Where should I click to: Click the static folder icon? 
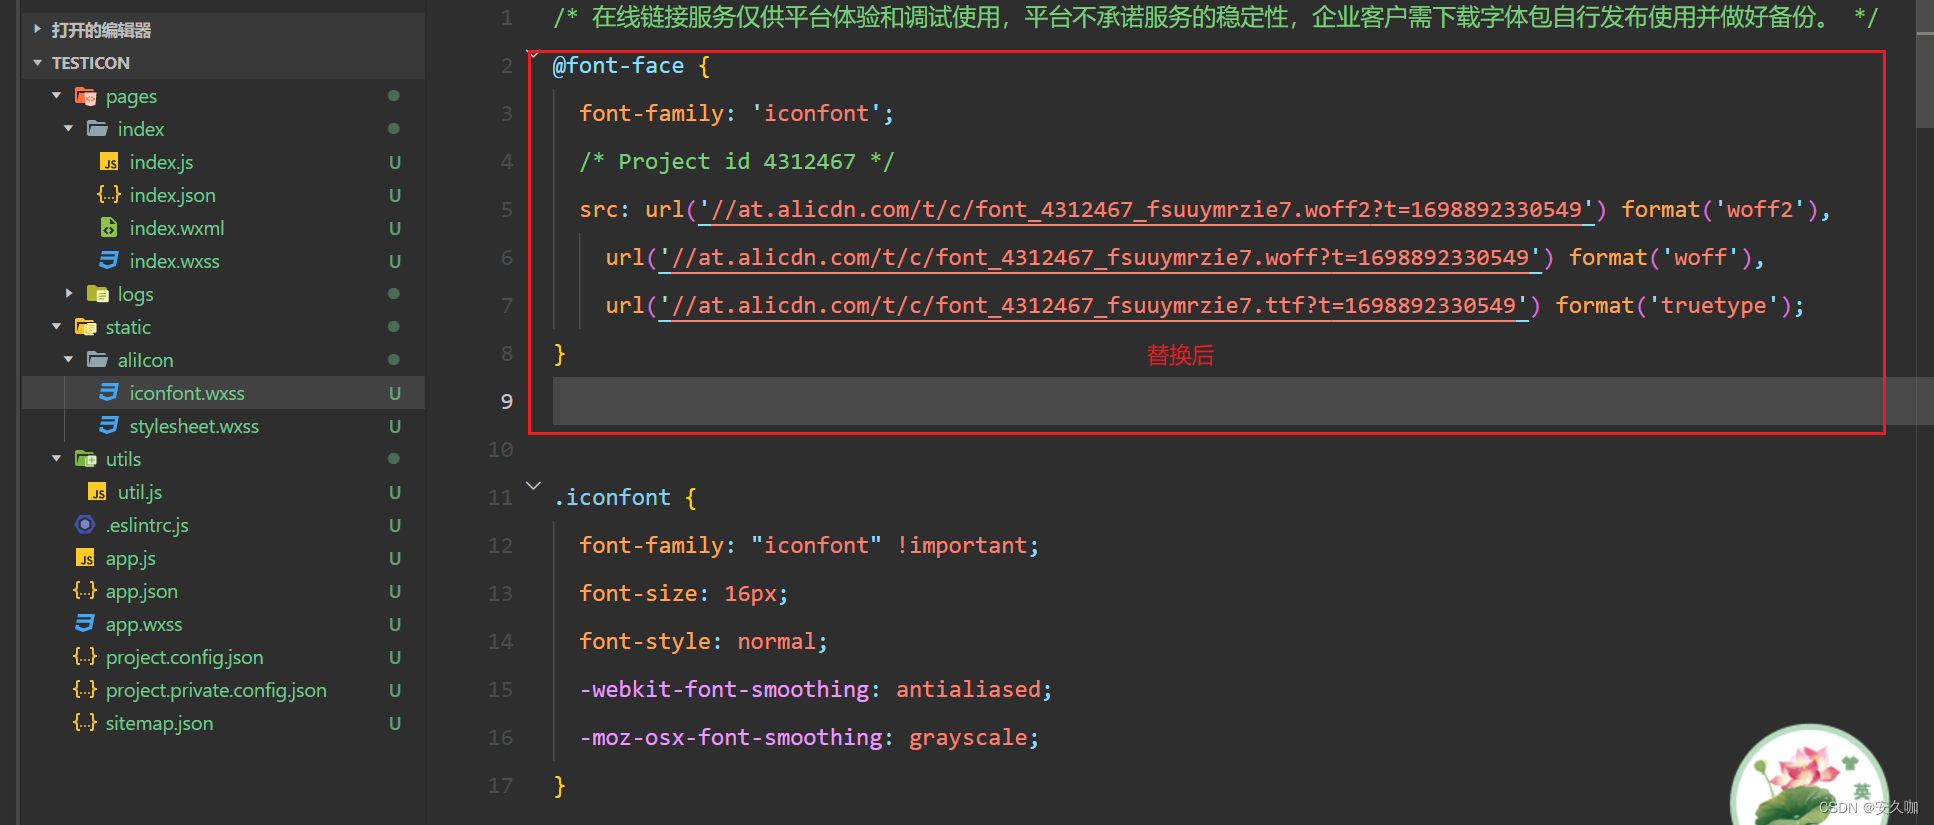coord(86,327)
